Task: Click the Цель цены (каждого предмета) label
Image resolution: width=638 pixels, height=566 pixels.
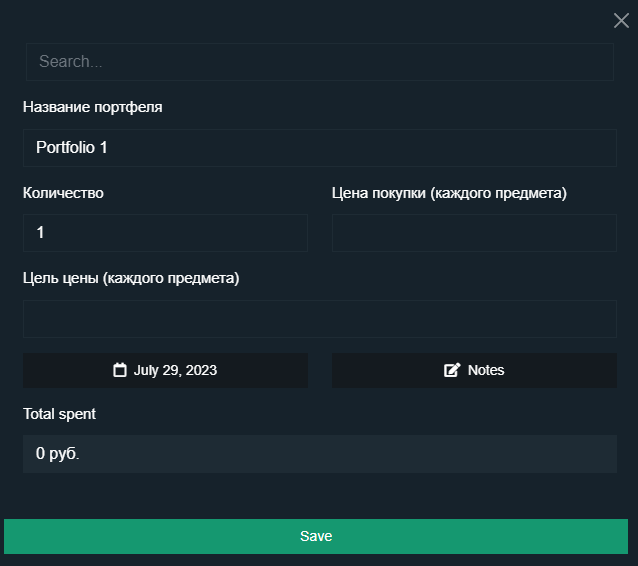Action: (131, 278)
